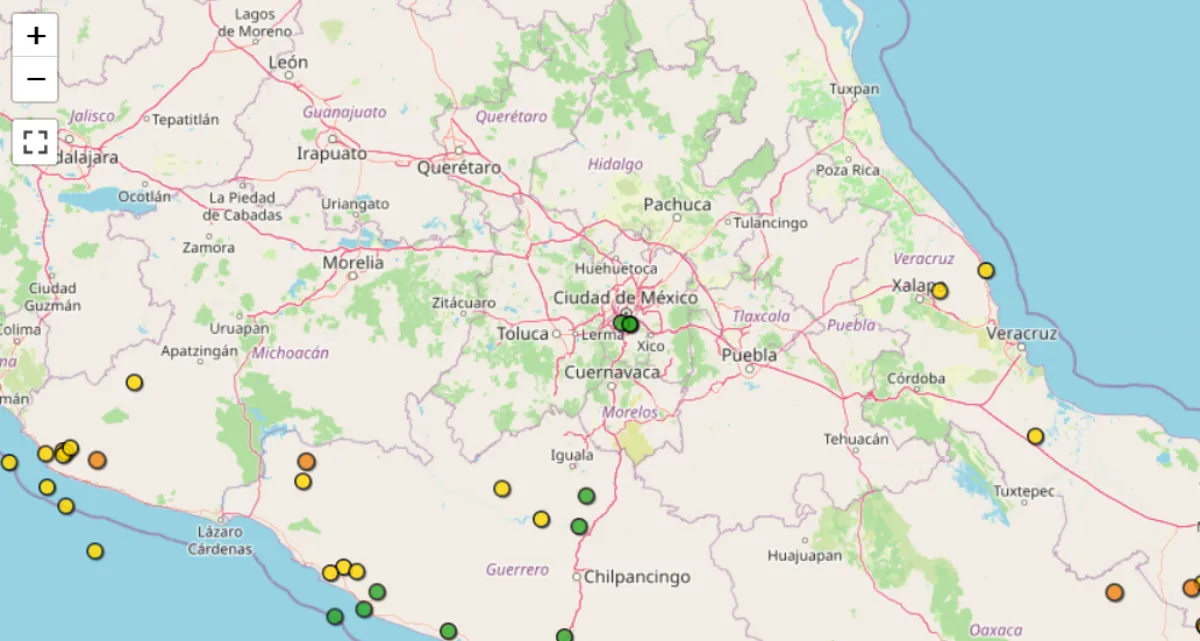
Task: Click the yellow marker off Lázaro Cárdenas coast
Action: coord(93,551)
